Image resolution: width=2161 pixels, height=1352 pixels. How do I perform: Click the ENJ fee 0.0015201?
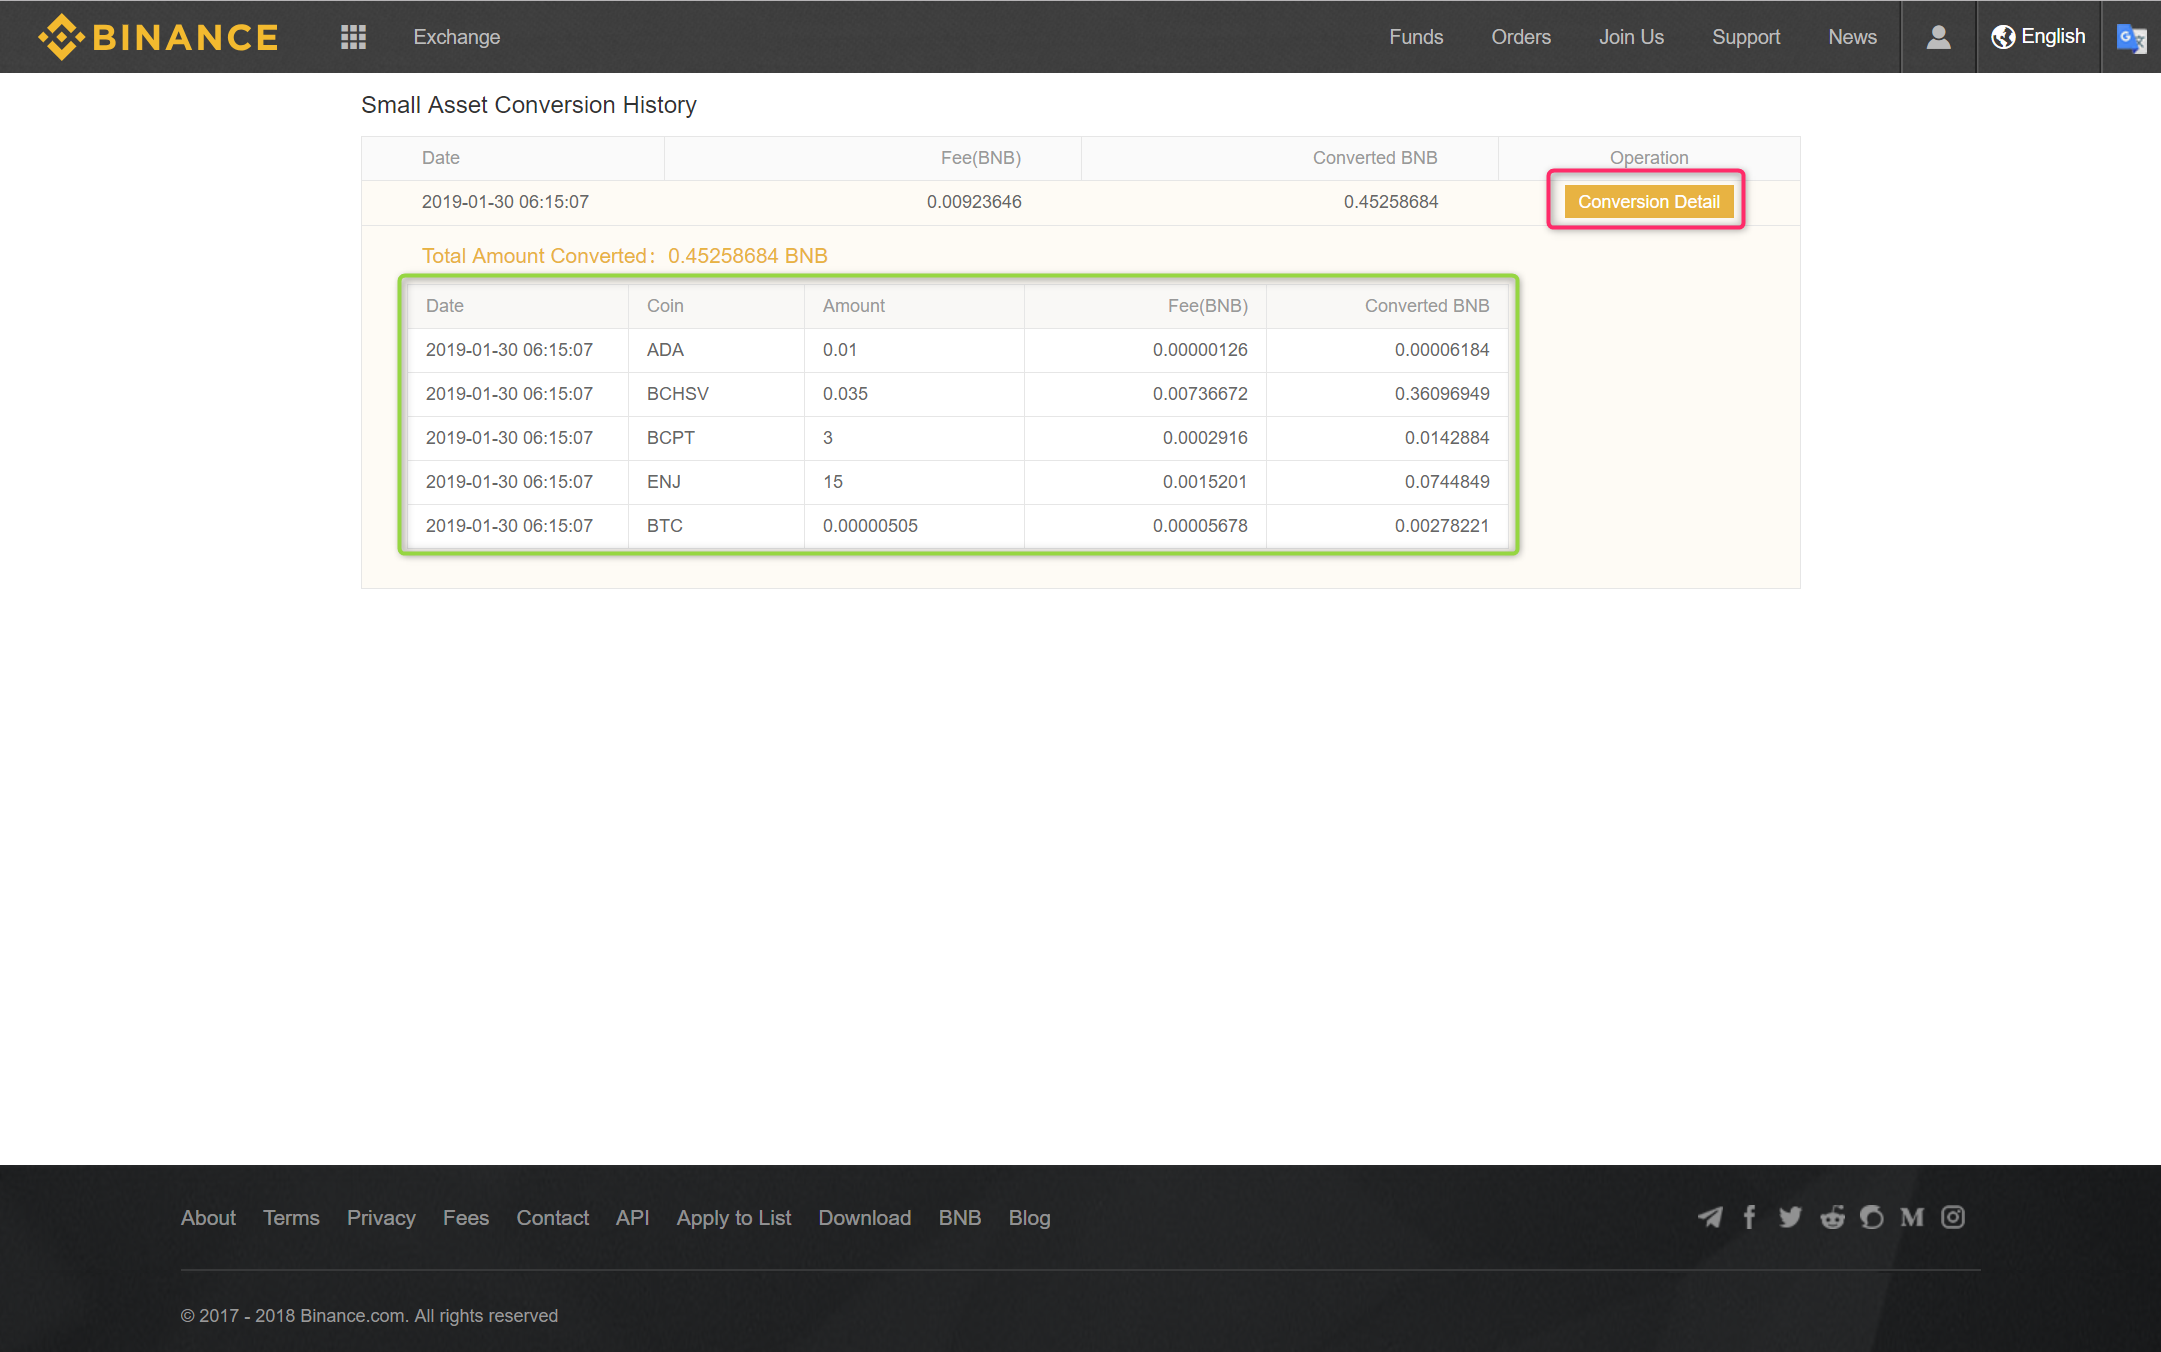point(1205,482)
